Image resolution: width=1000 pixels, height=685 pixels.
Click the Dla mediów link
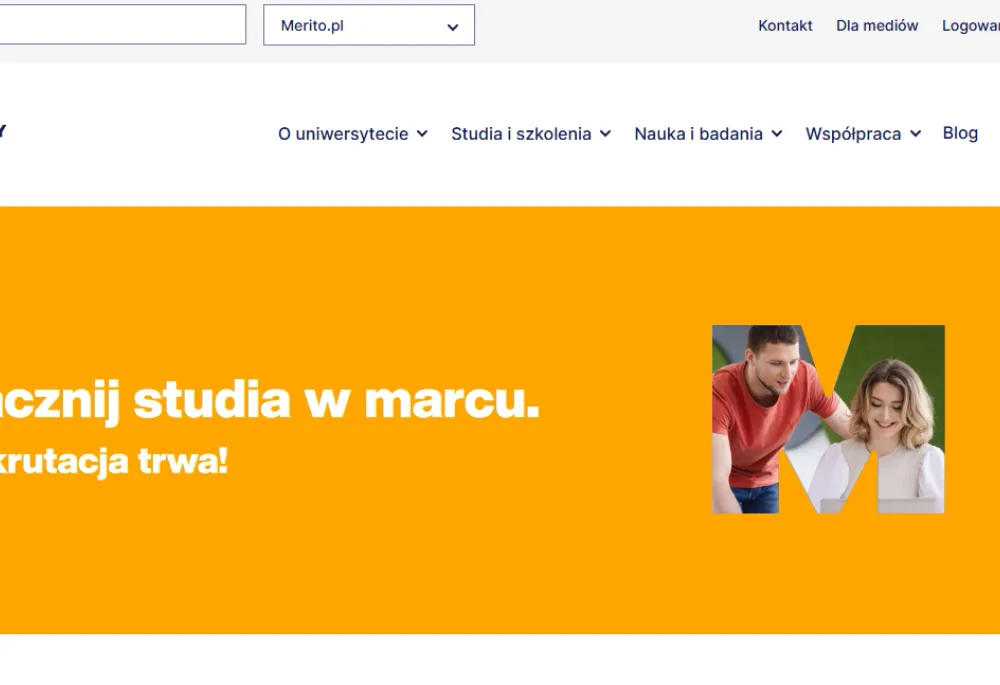click(877, 25)
